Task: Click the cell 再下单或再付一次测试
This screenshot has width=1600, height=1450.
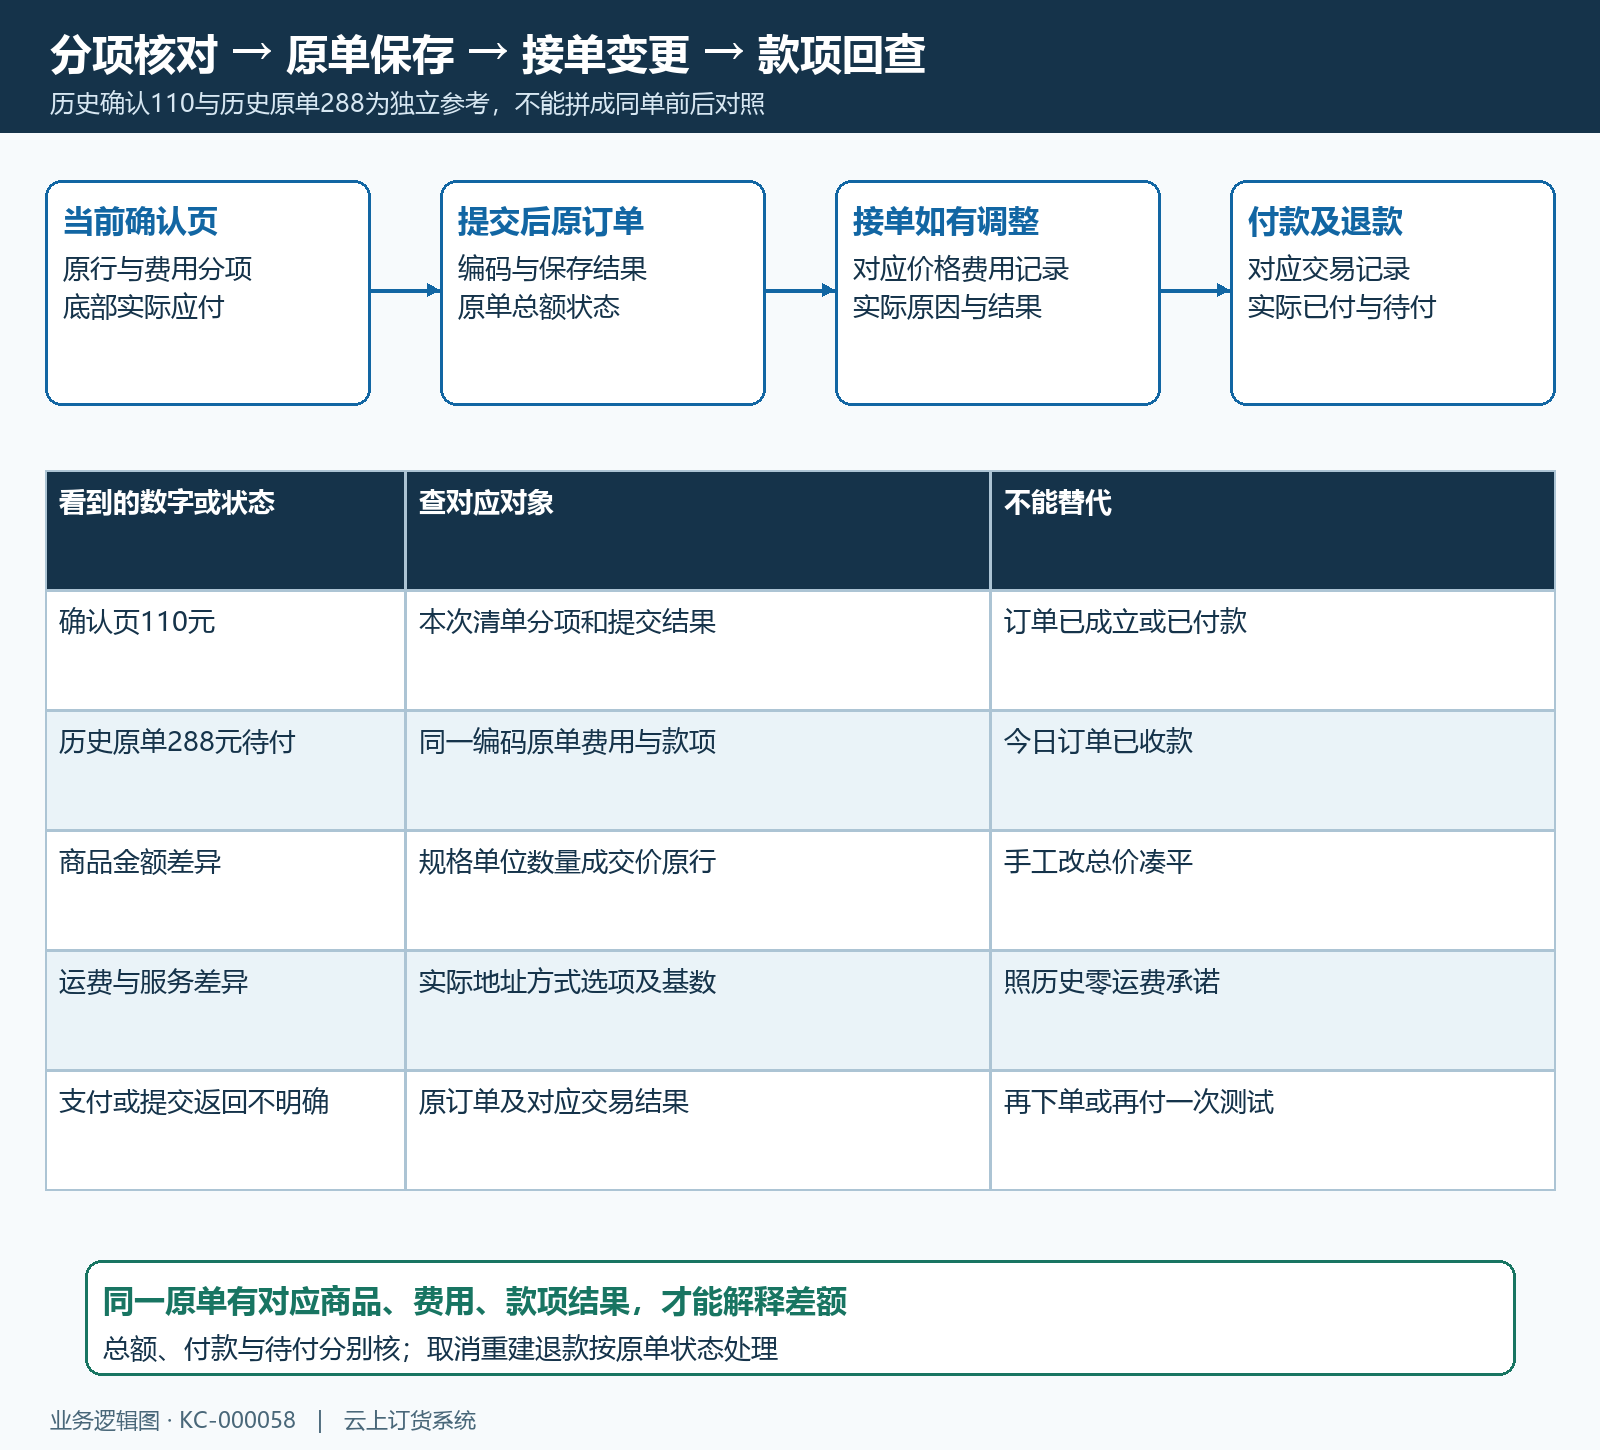Action: click(1272, 1130)
